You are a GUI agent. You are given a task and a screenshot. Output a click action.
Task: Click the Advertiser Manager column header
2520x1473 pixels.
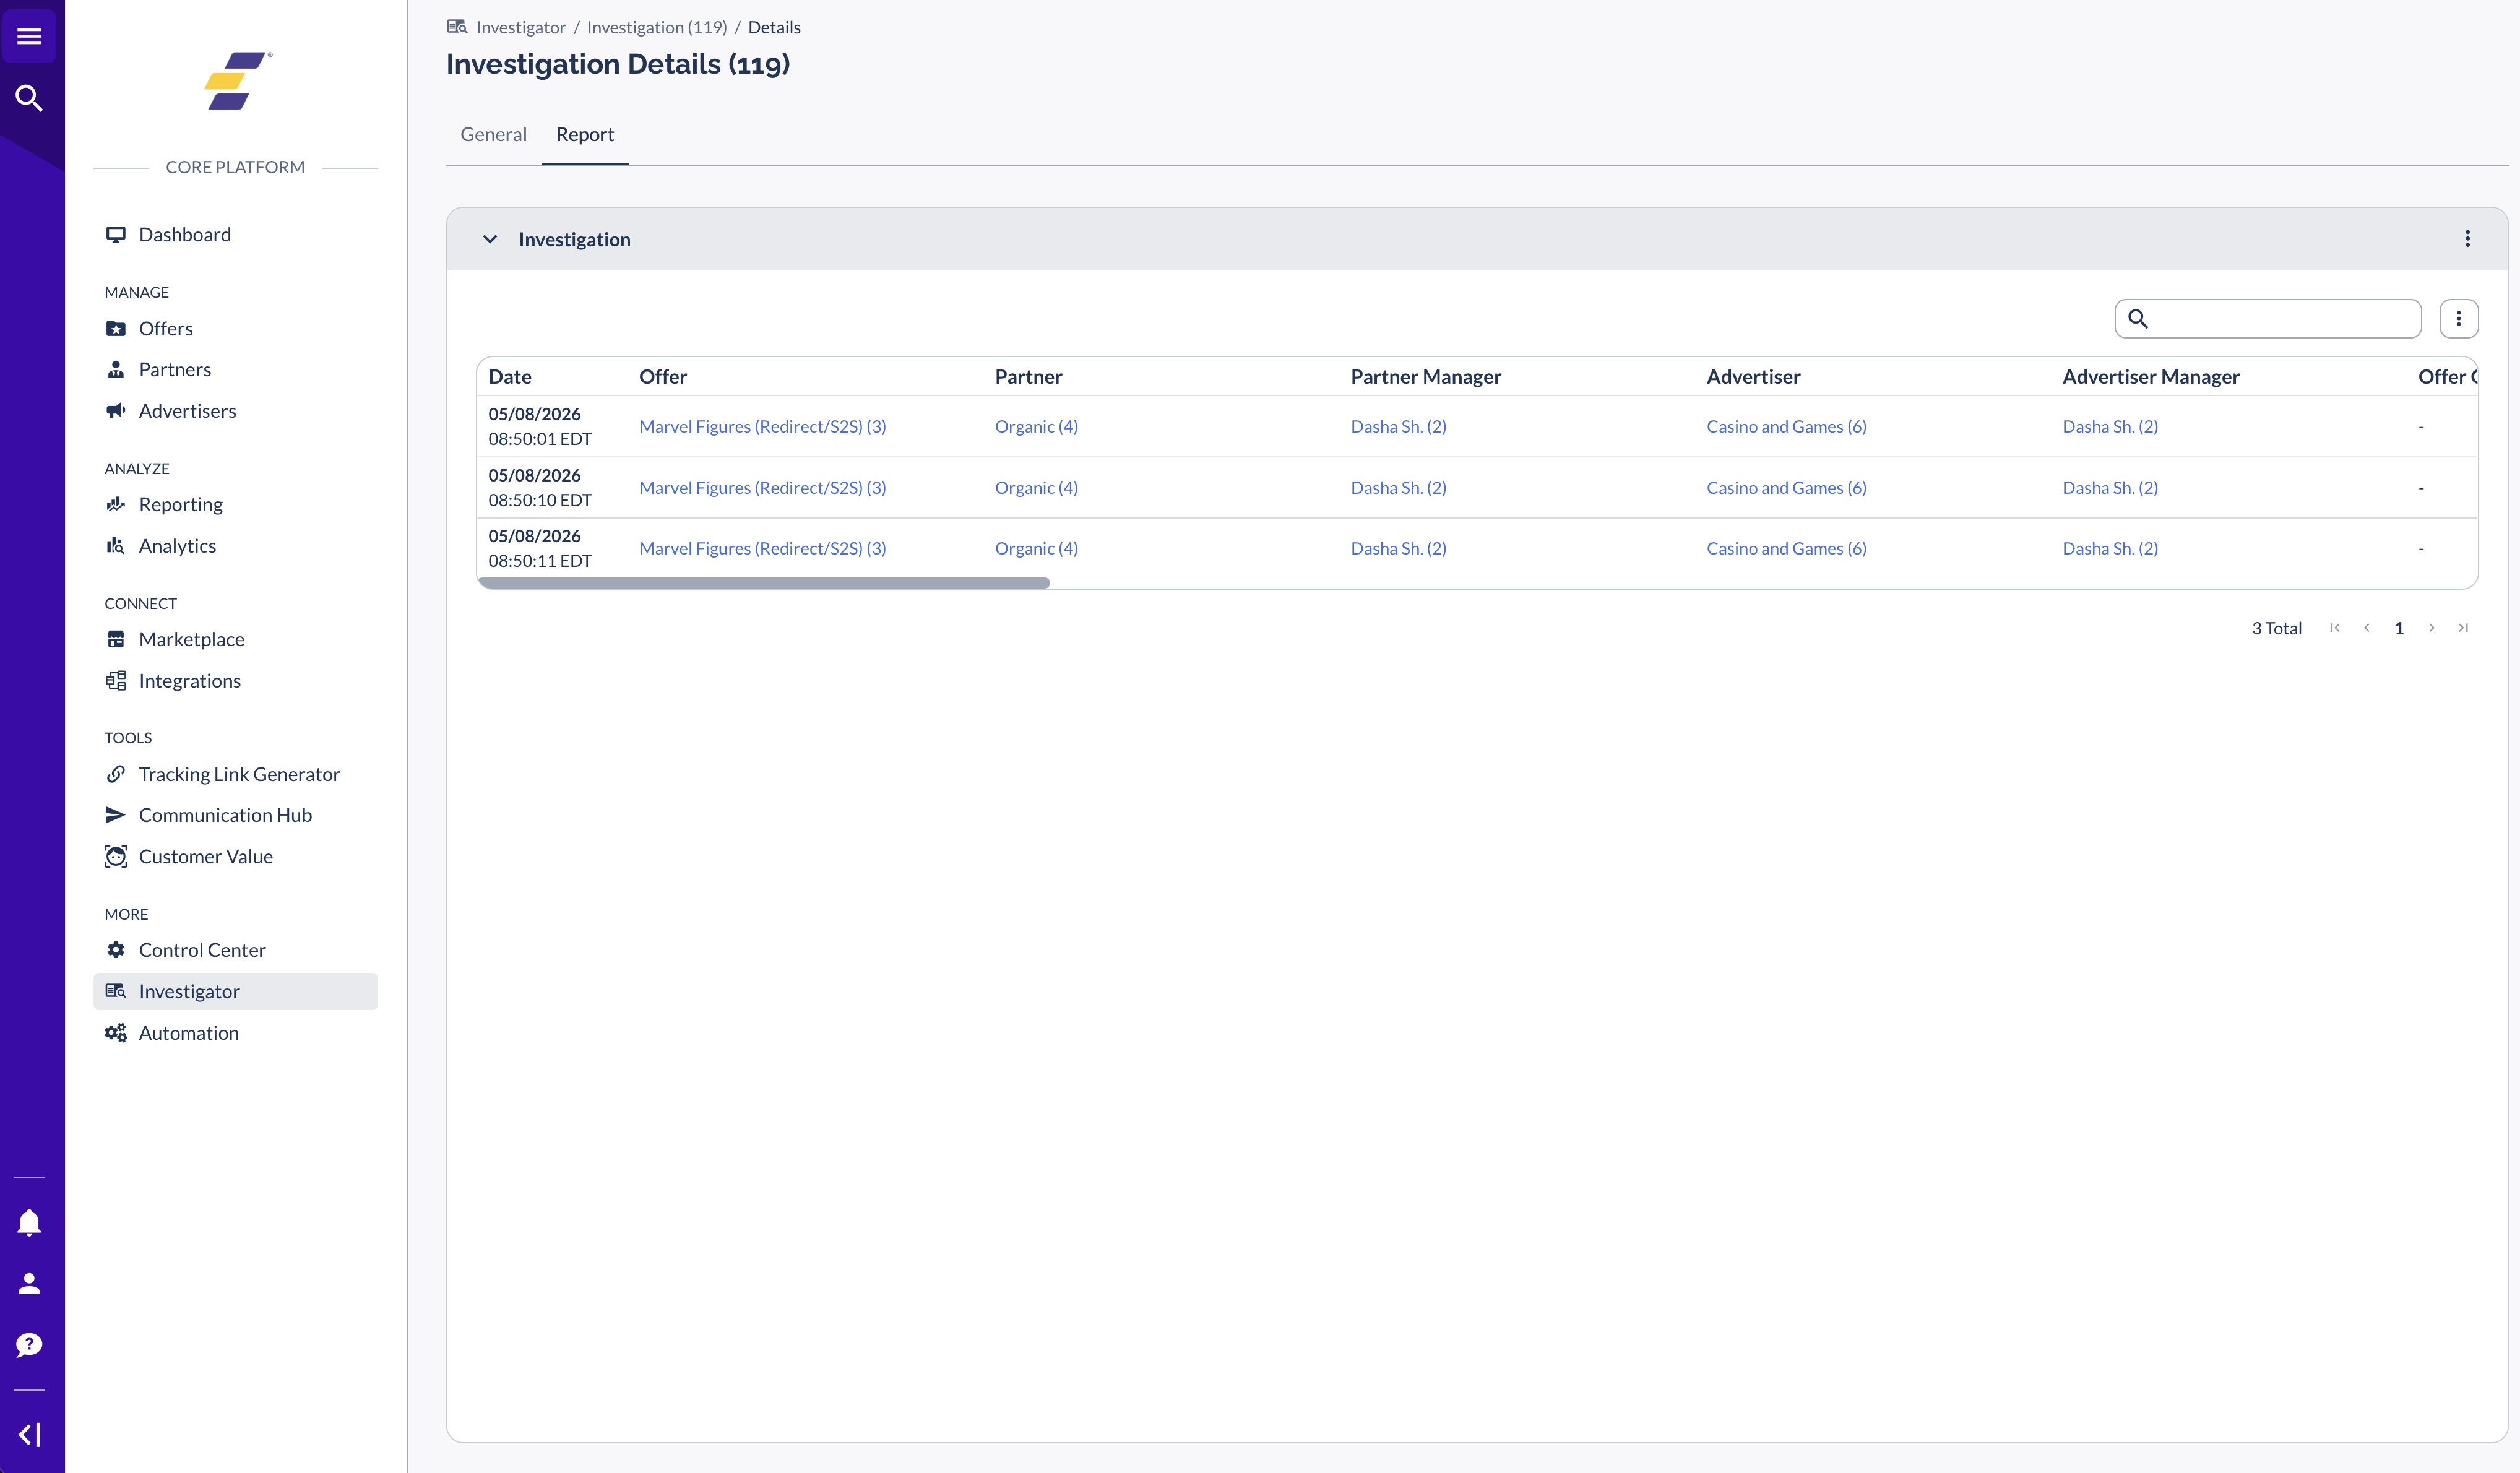[x=2151, y=377]
